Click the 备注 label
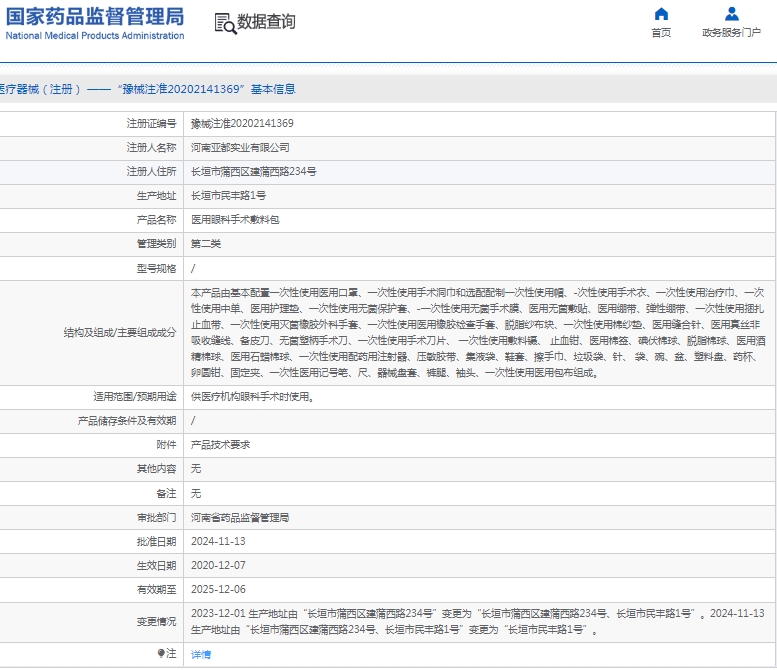777x670 pixels. point(166,494)
